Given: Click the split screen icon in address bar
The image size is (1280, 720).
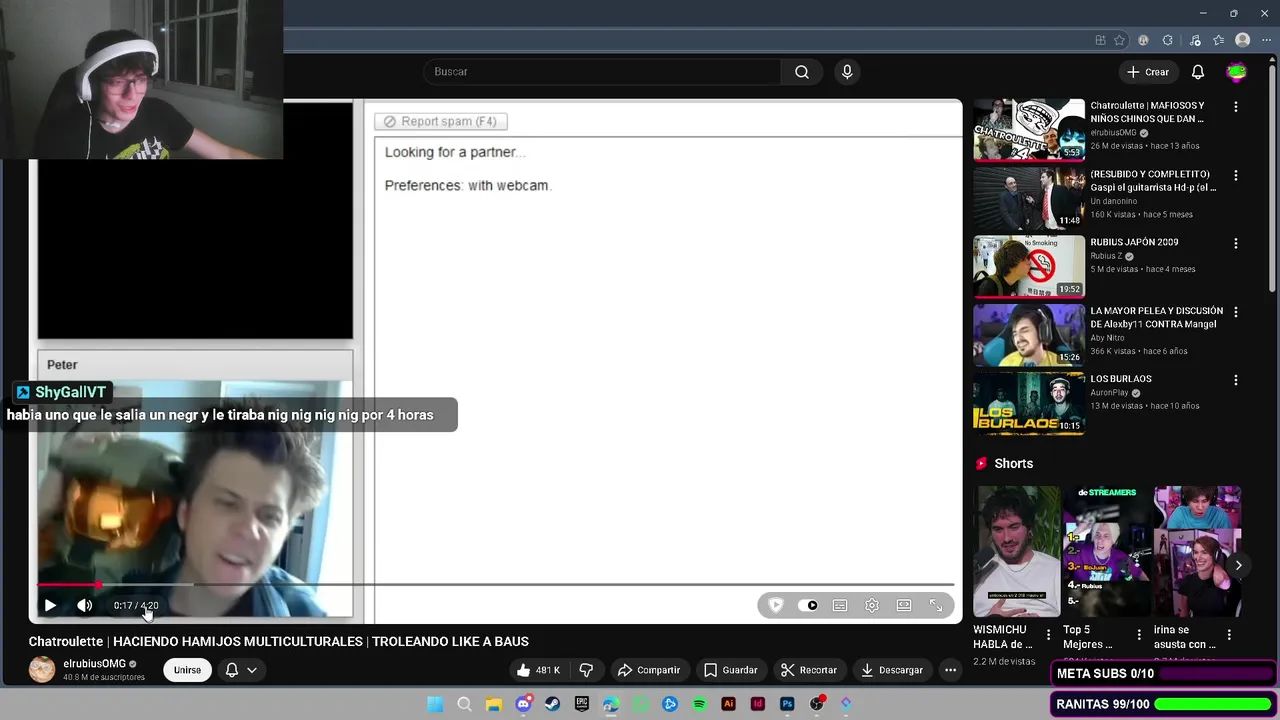Looking at the screenshot, I should click(1100, 40).
